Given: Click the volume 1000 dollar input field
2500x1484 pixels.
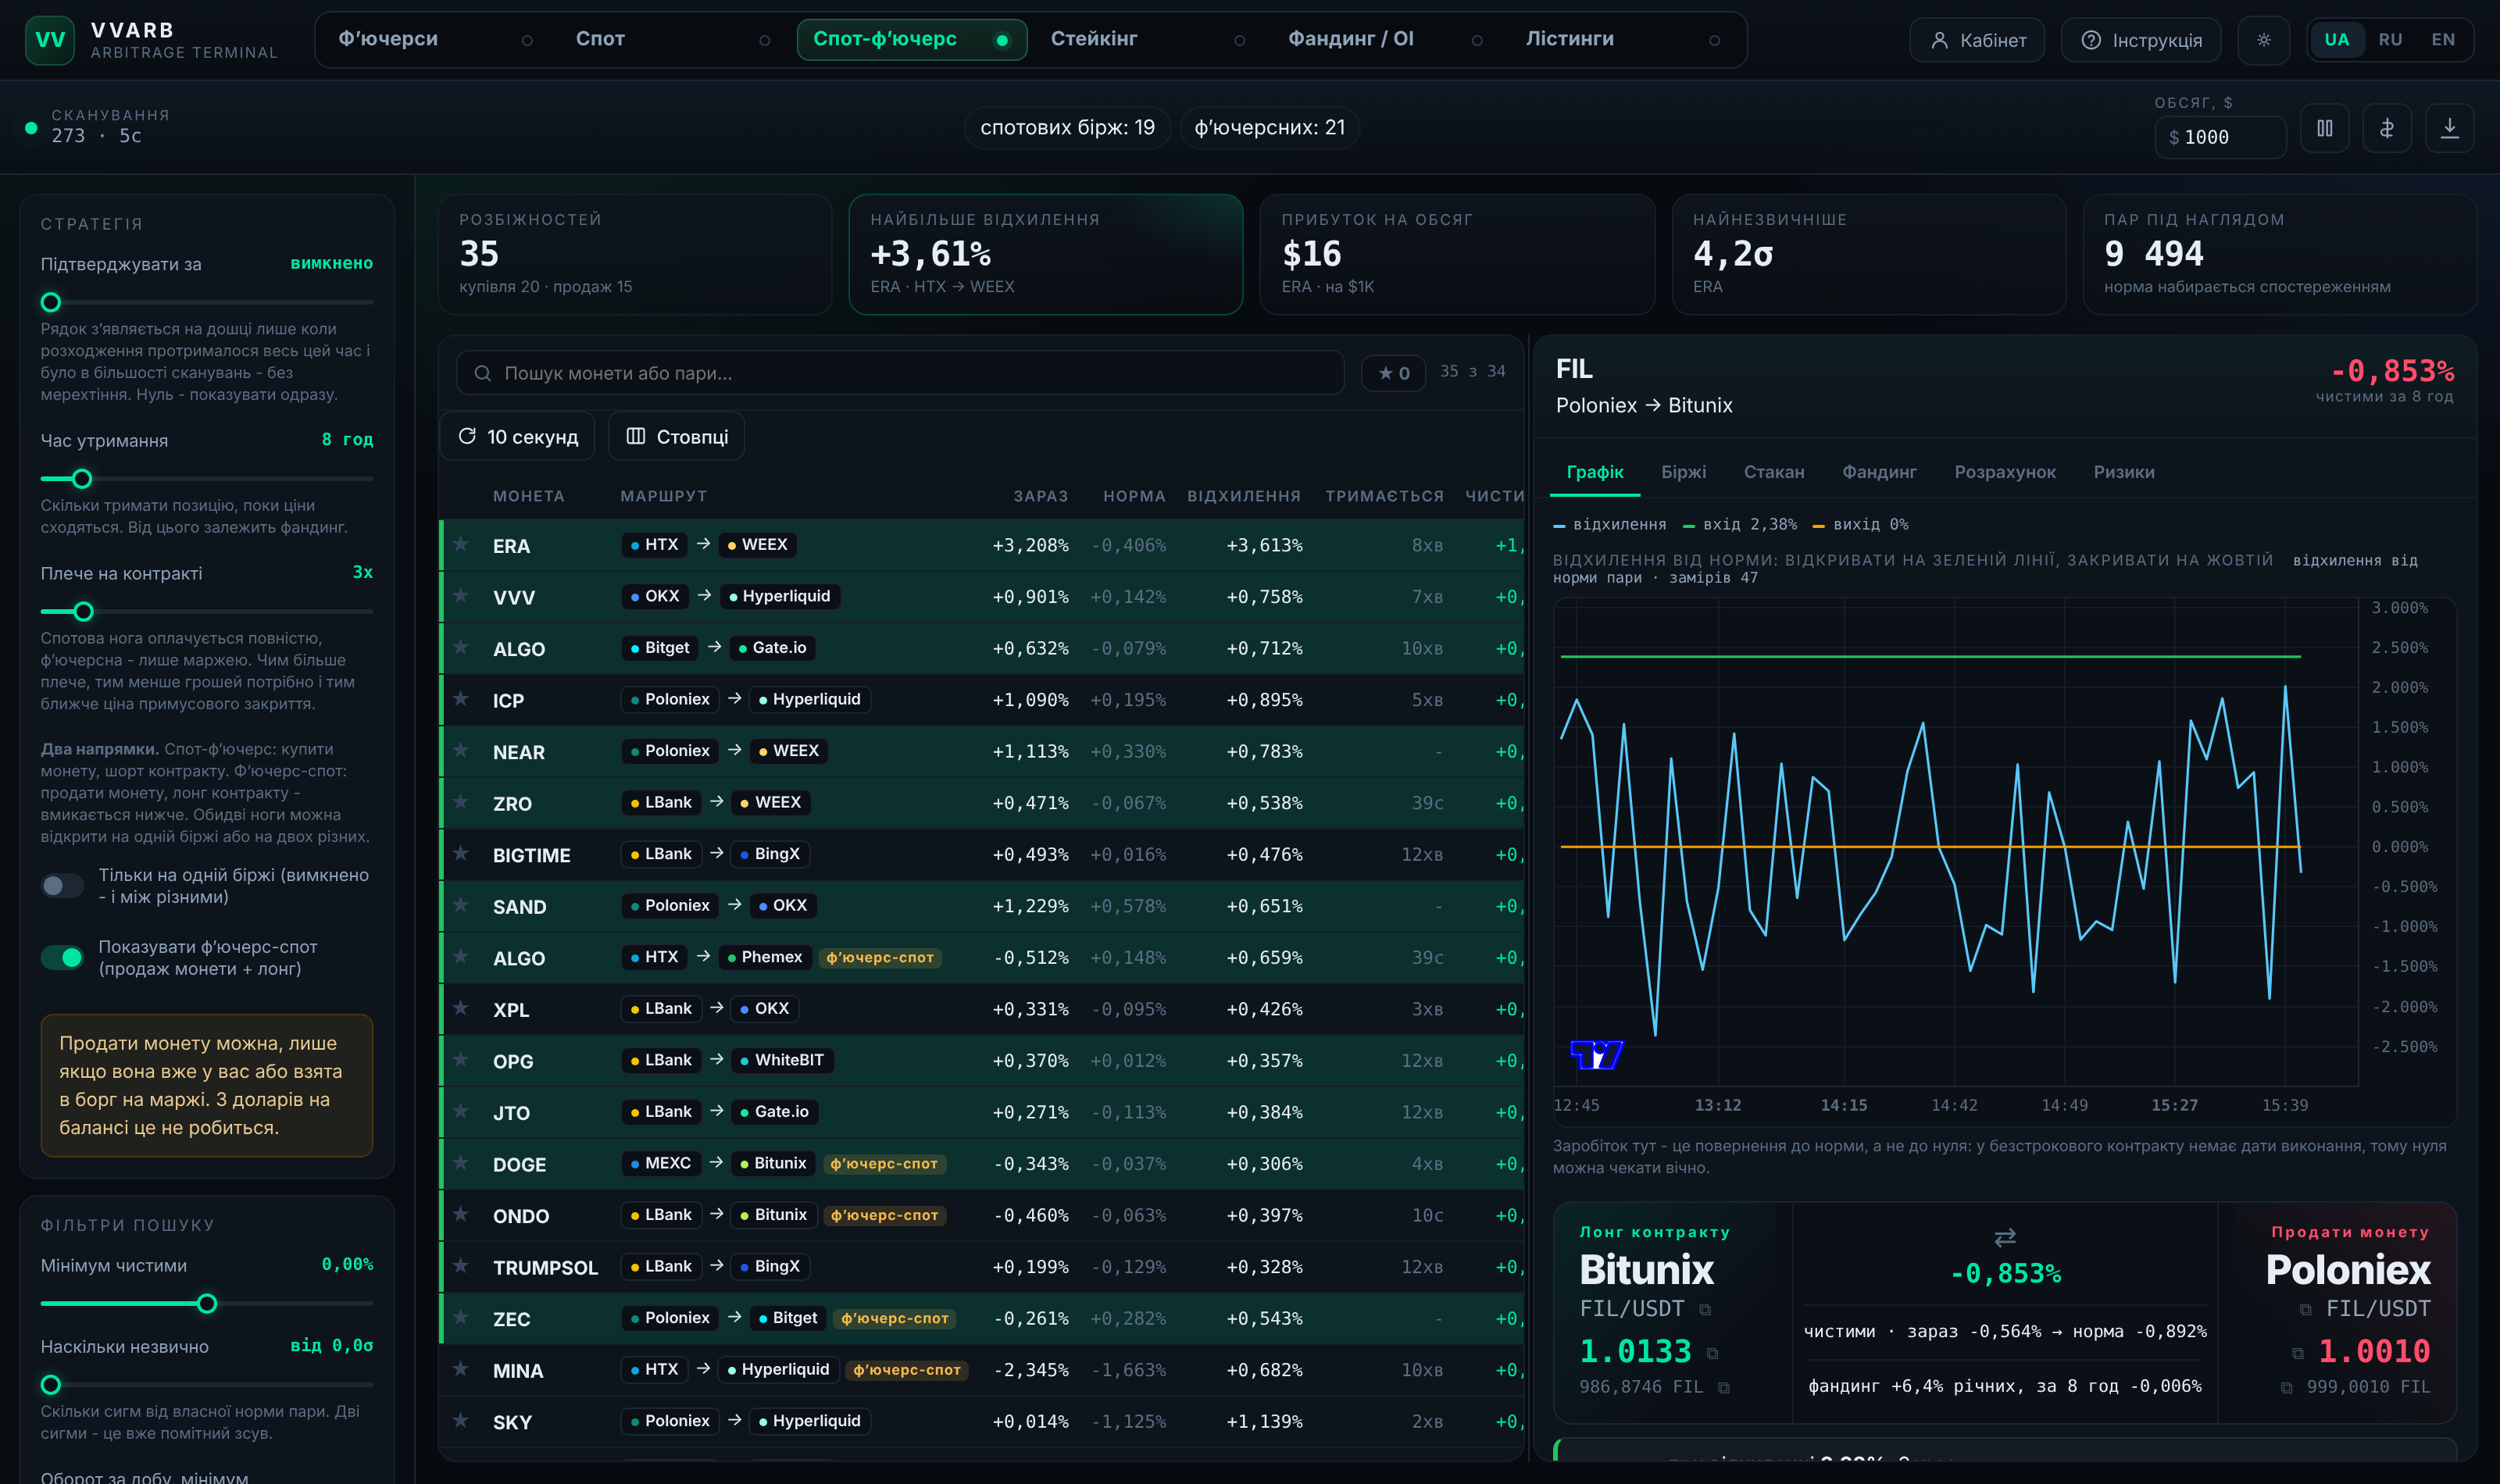Looking at the screenshot, I should pos(2220,137).
